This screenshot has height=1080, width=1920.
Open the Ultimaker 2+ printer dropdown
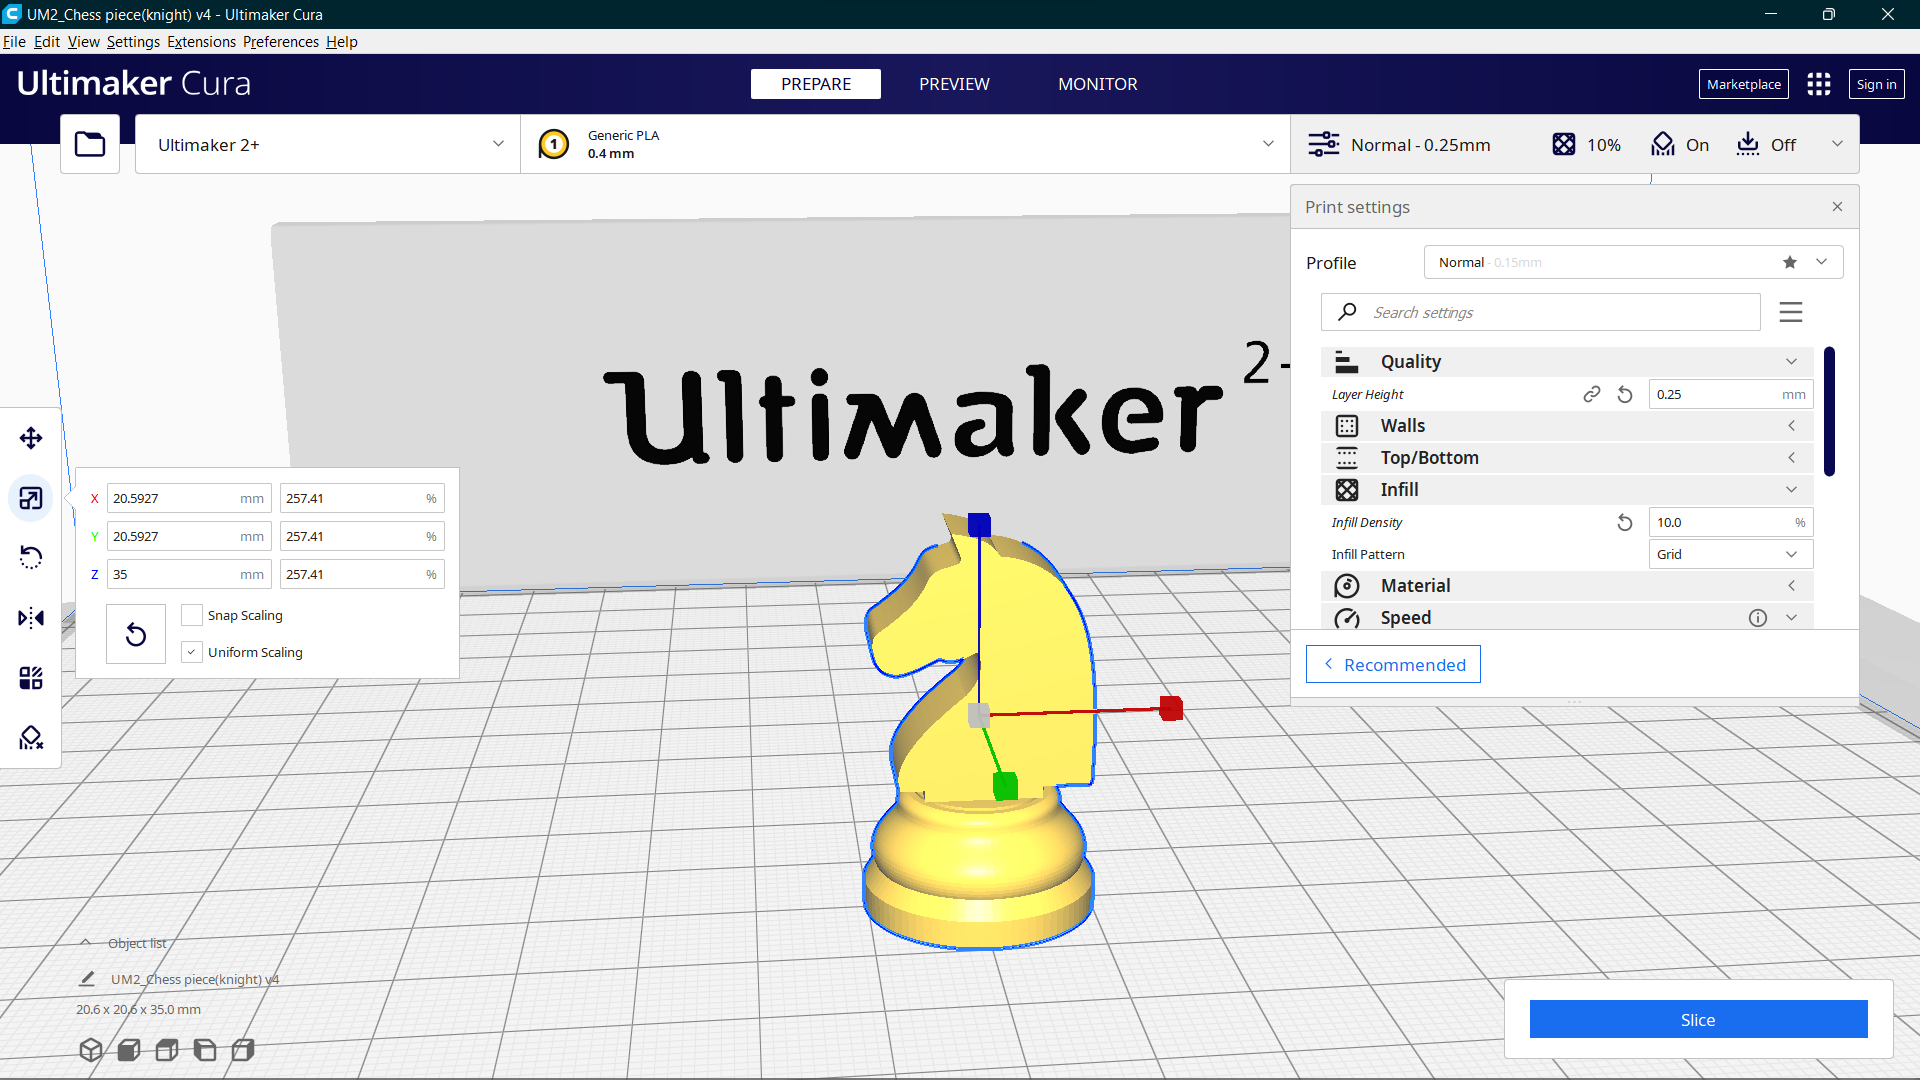click(x=328, y=144)
